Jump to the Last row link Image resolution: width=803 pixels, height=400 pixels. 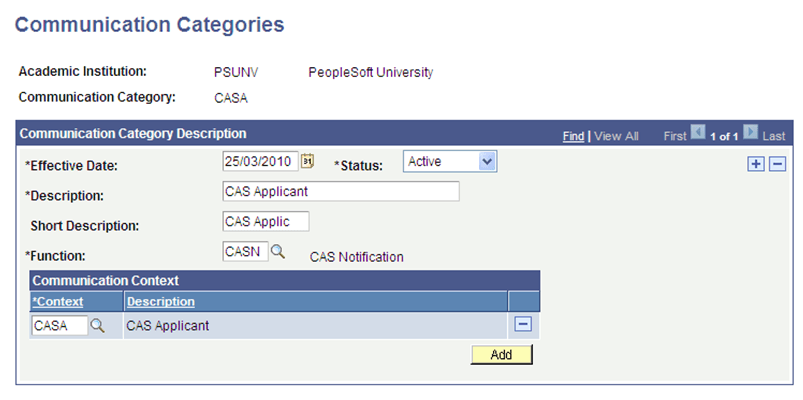click(x=774, y=135)
